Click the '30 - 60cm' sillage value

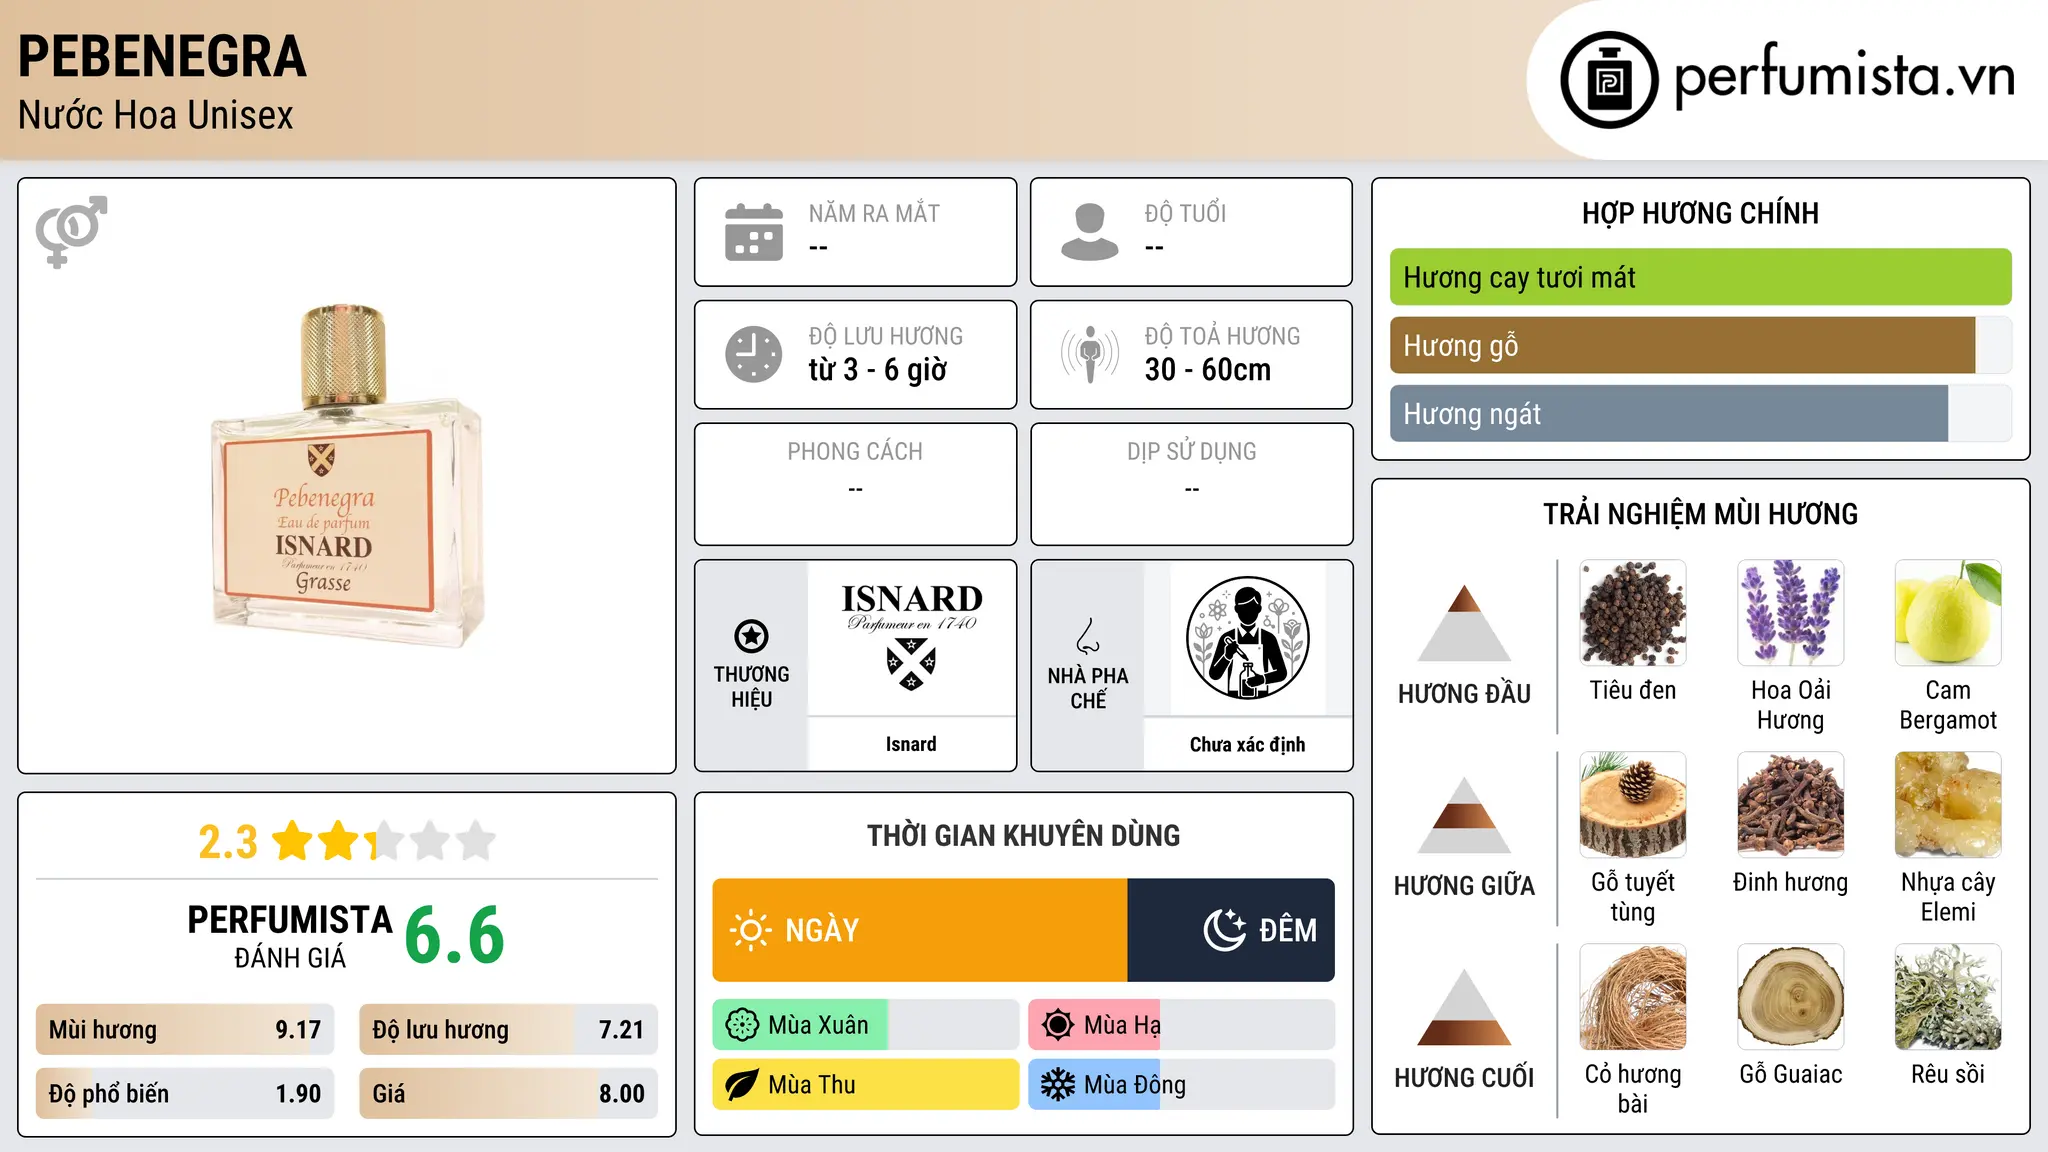click(x=1208, y=370)
